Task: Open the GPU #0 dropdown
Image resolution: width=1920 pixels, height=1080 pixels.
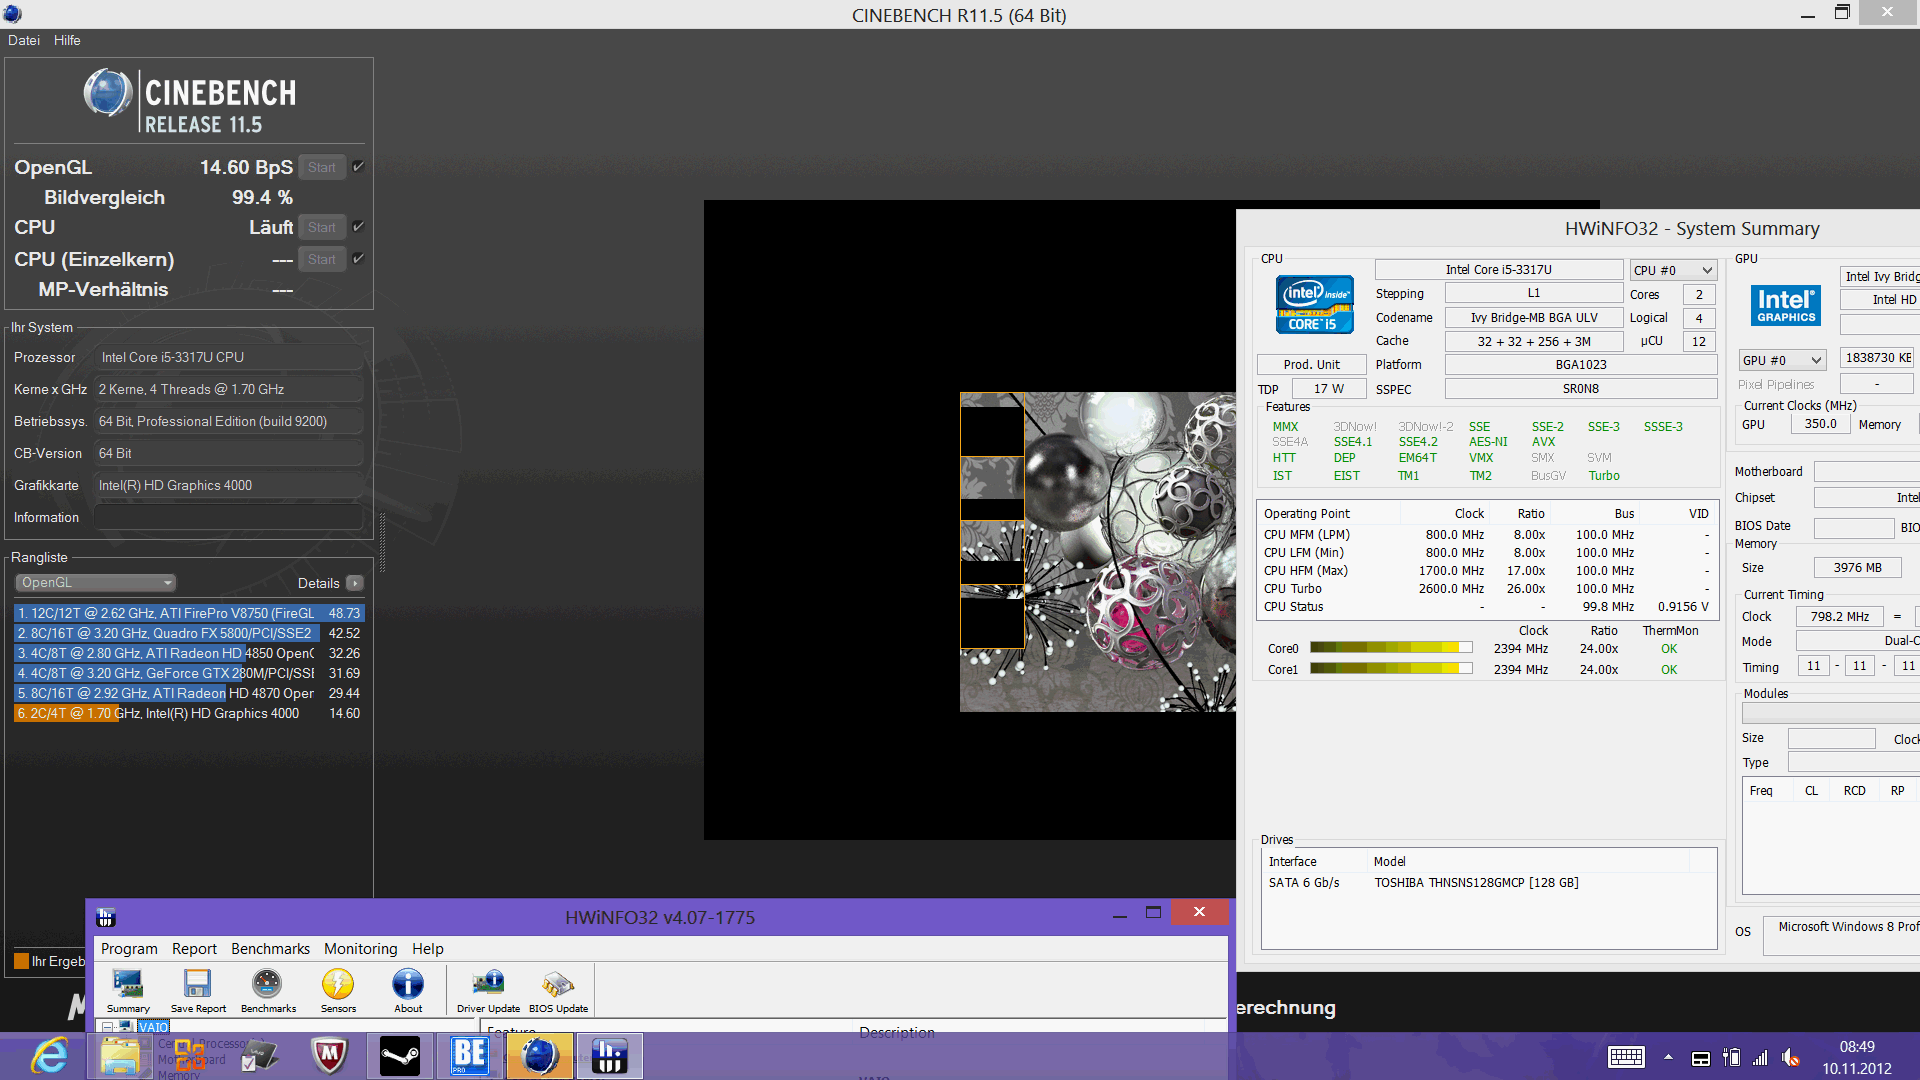Action: (x=1782, y=360)
